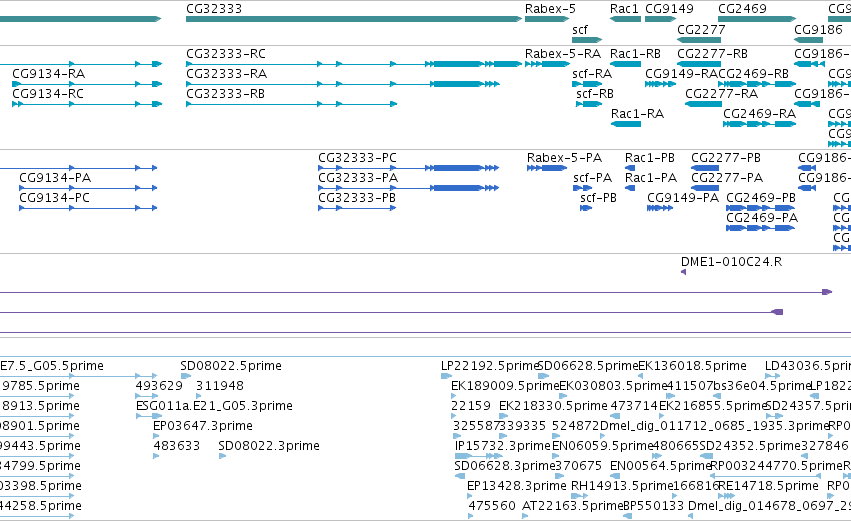
Task: Click the CG2277 gene label
Action: pyautogui.click(x=701, y=29)
